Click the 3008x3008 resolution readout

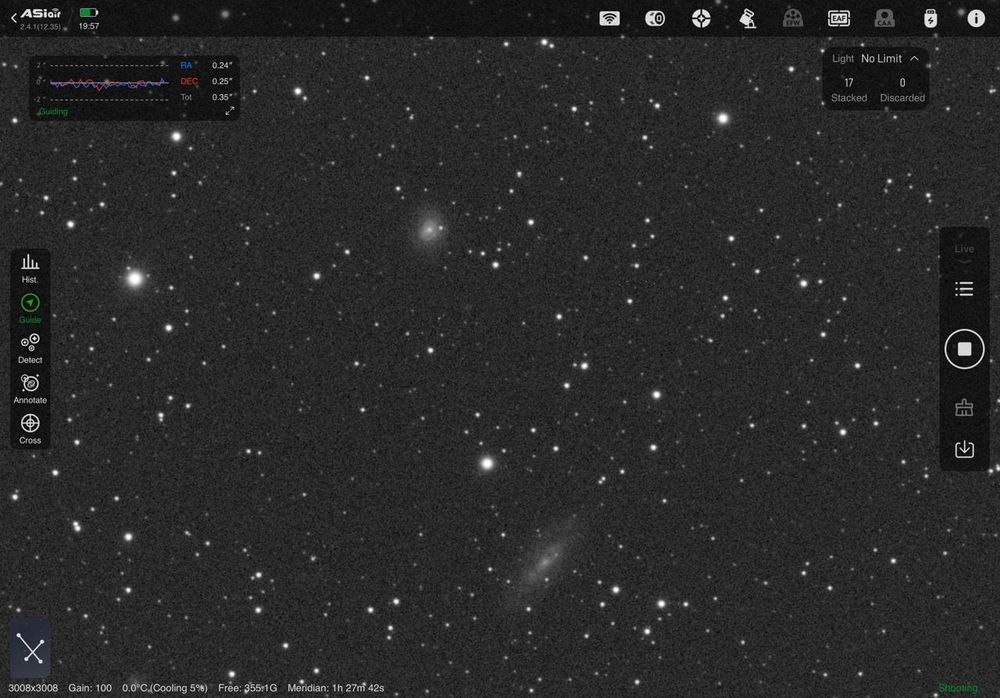click(33, 688)
